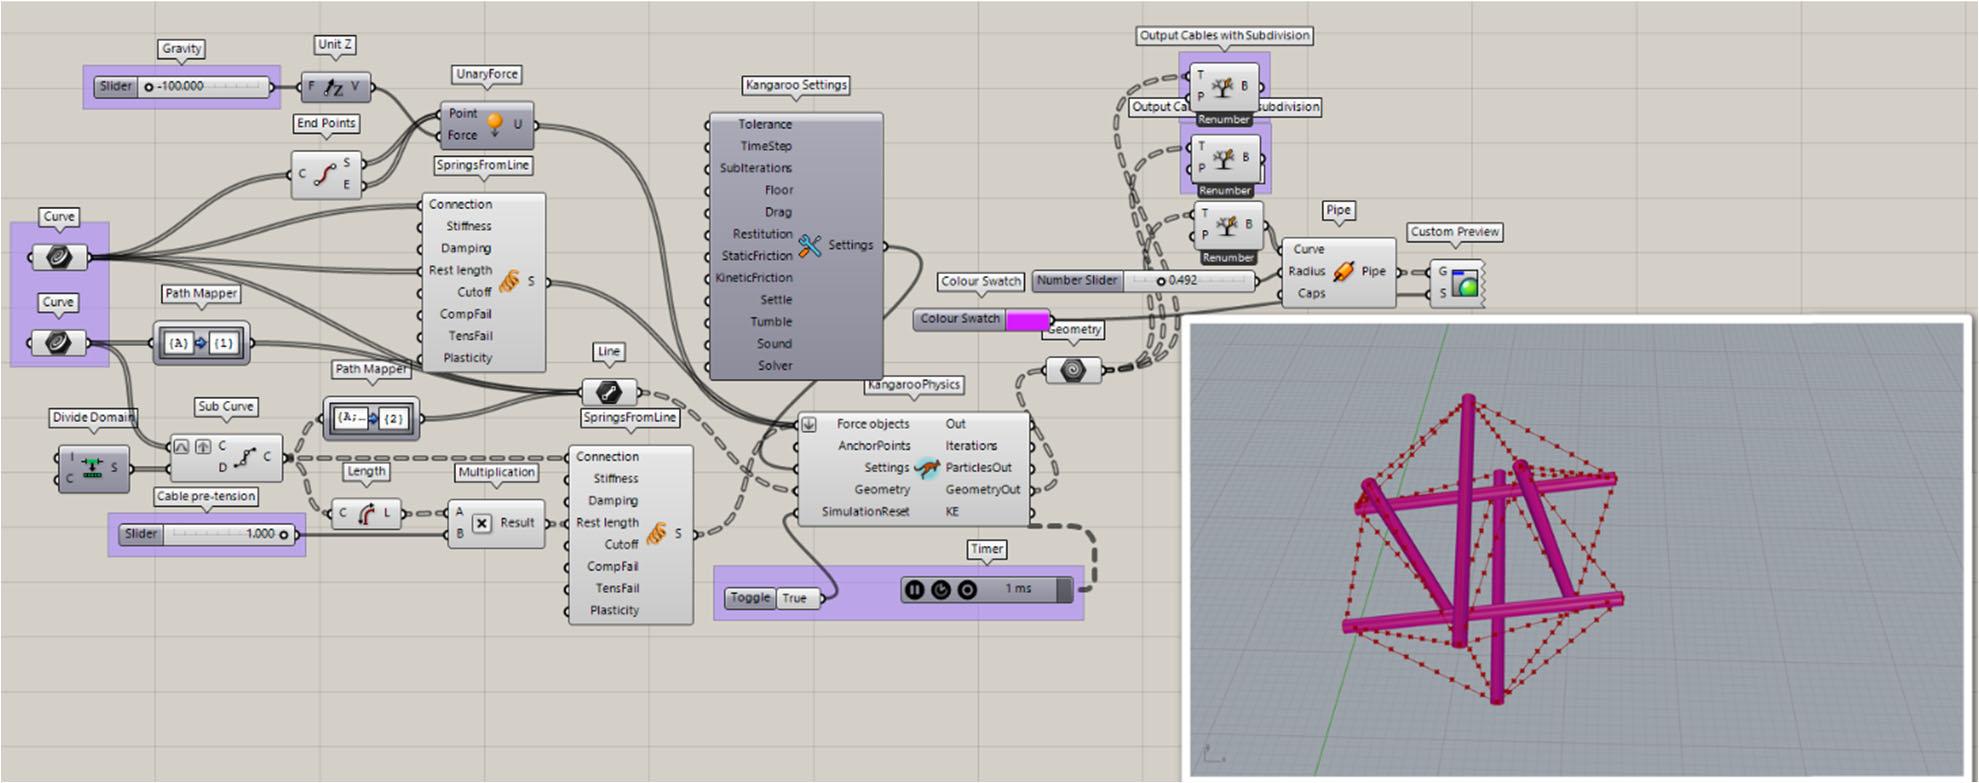
Task: Click the Kangaroo Settings title label
Action: (x=796, y=85)
